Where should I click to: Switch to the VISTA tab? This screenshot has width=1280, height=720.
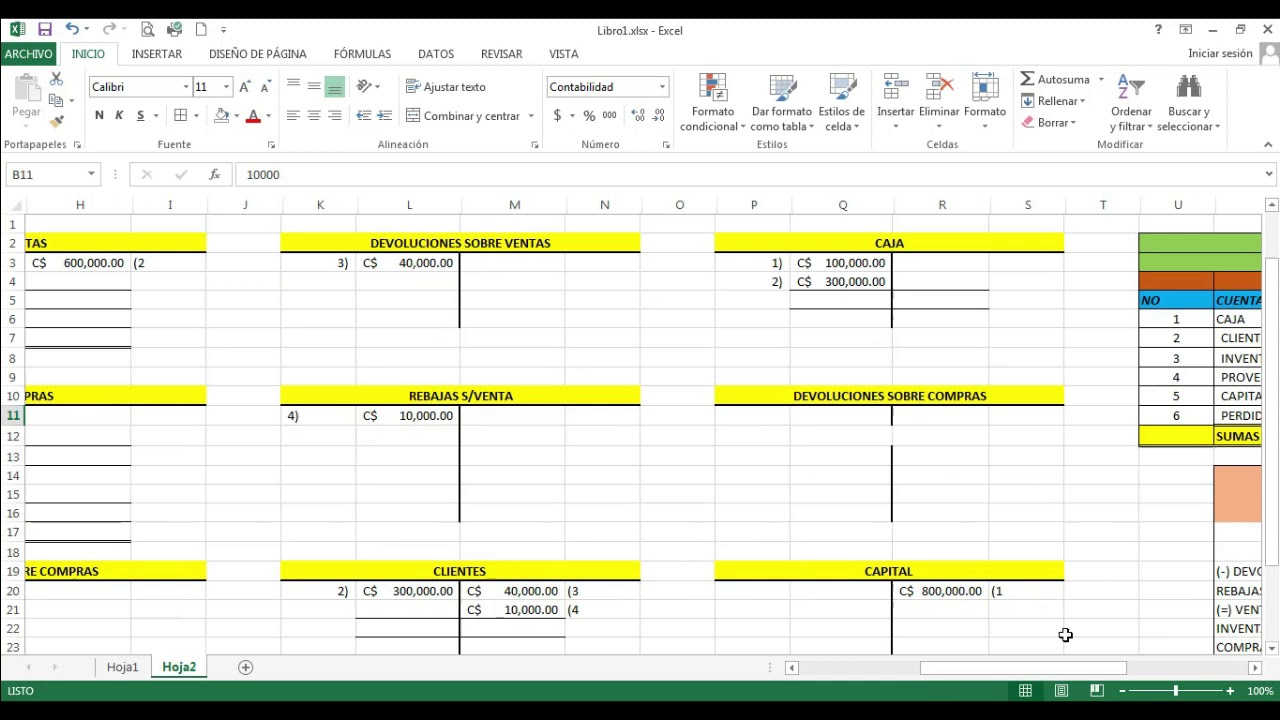[x=564, y=54]
